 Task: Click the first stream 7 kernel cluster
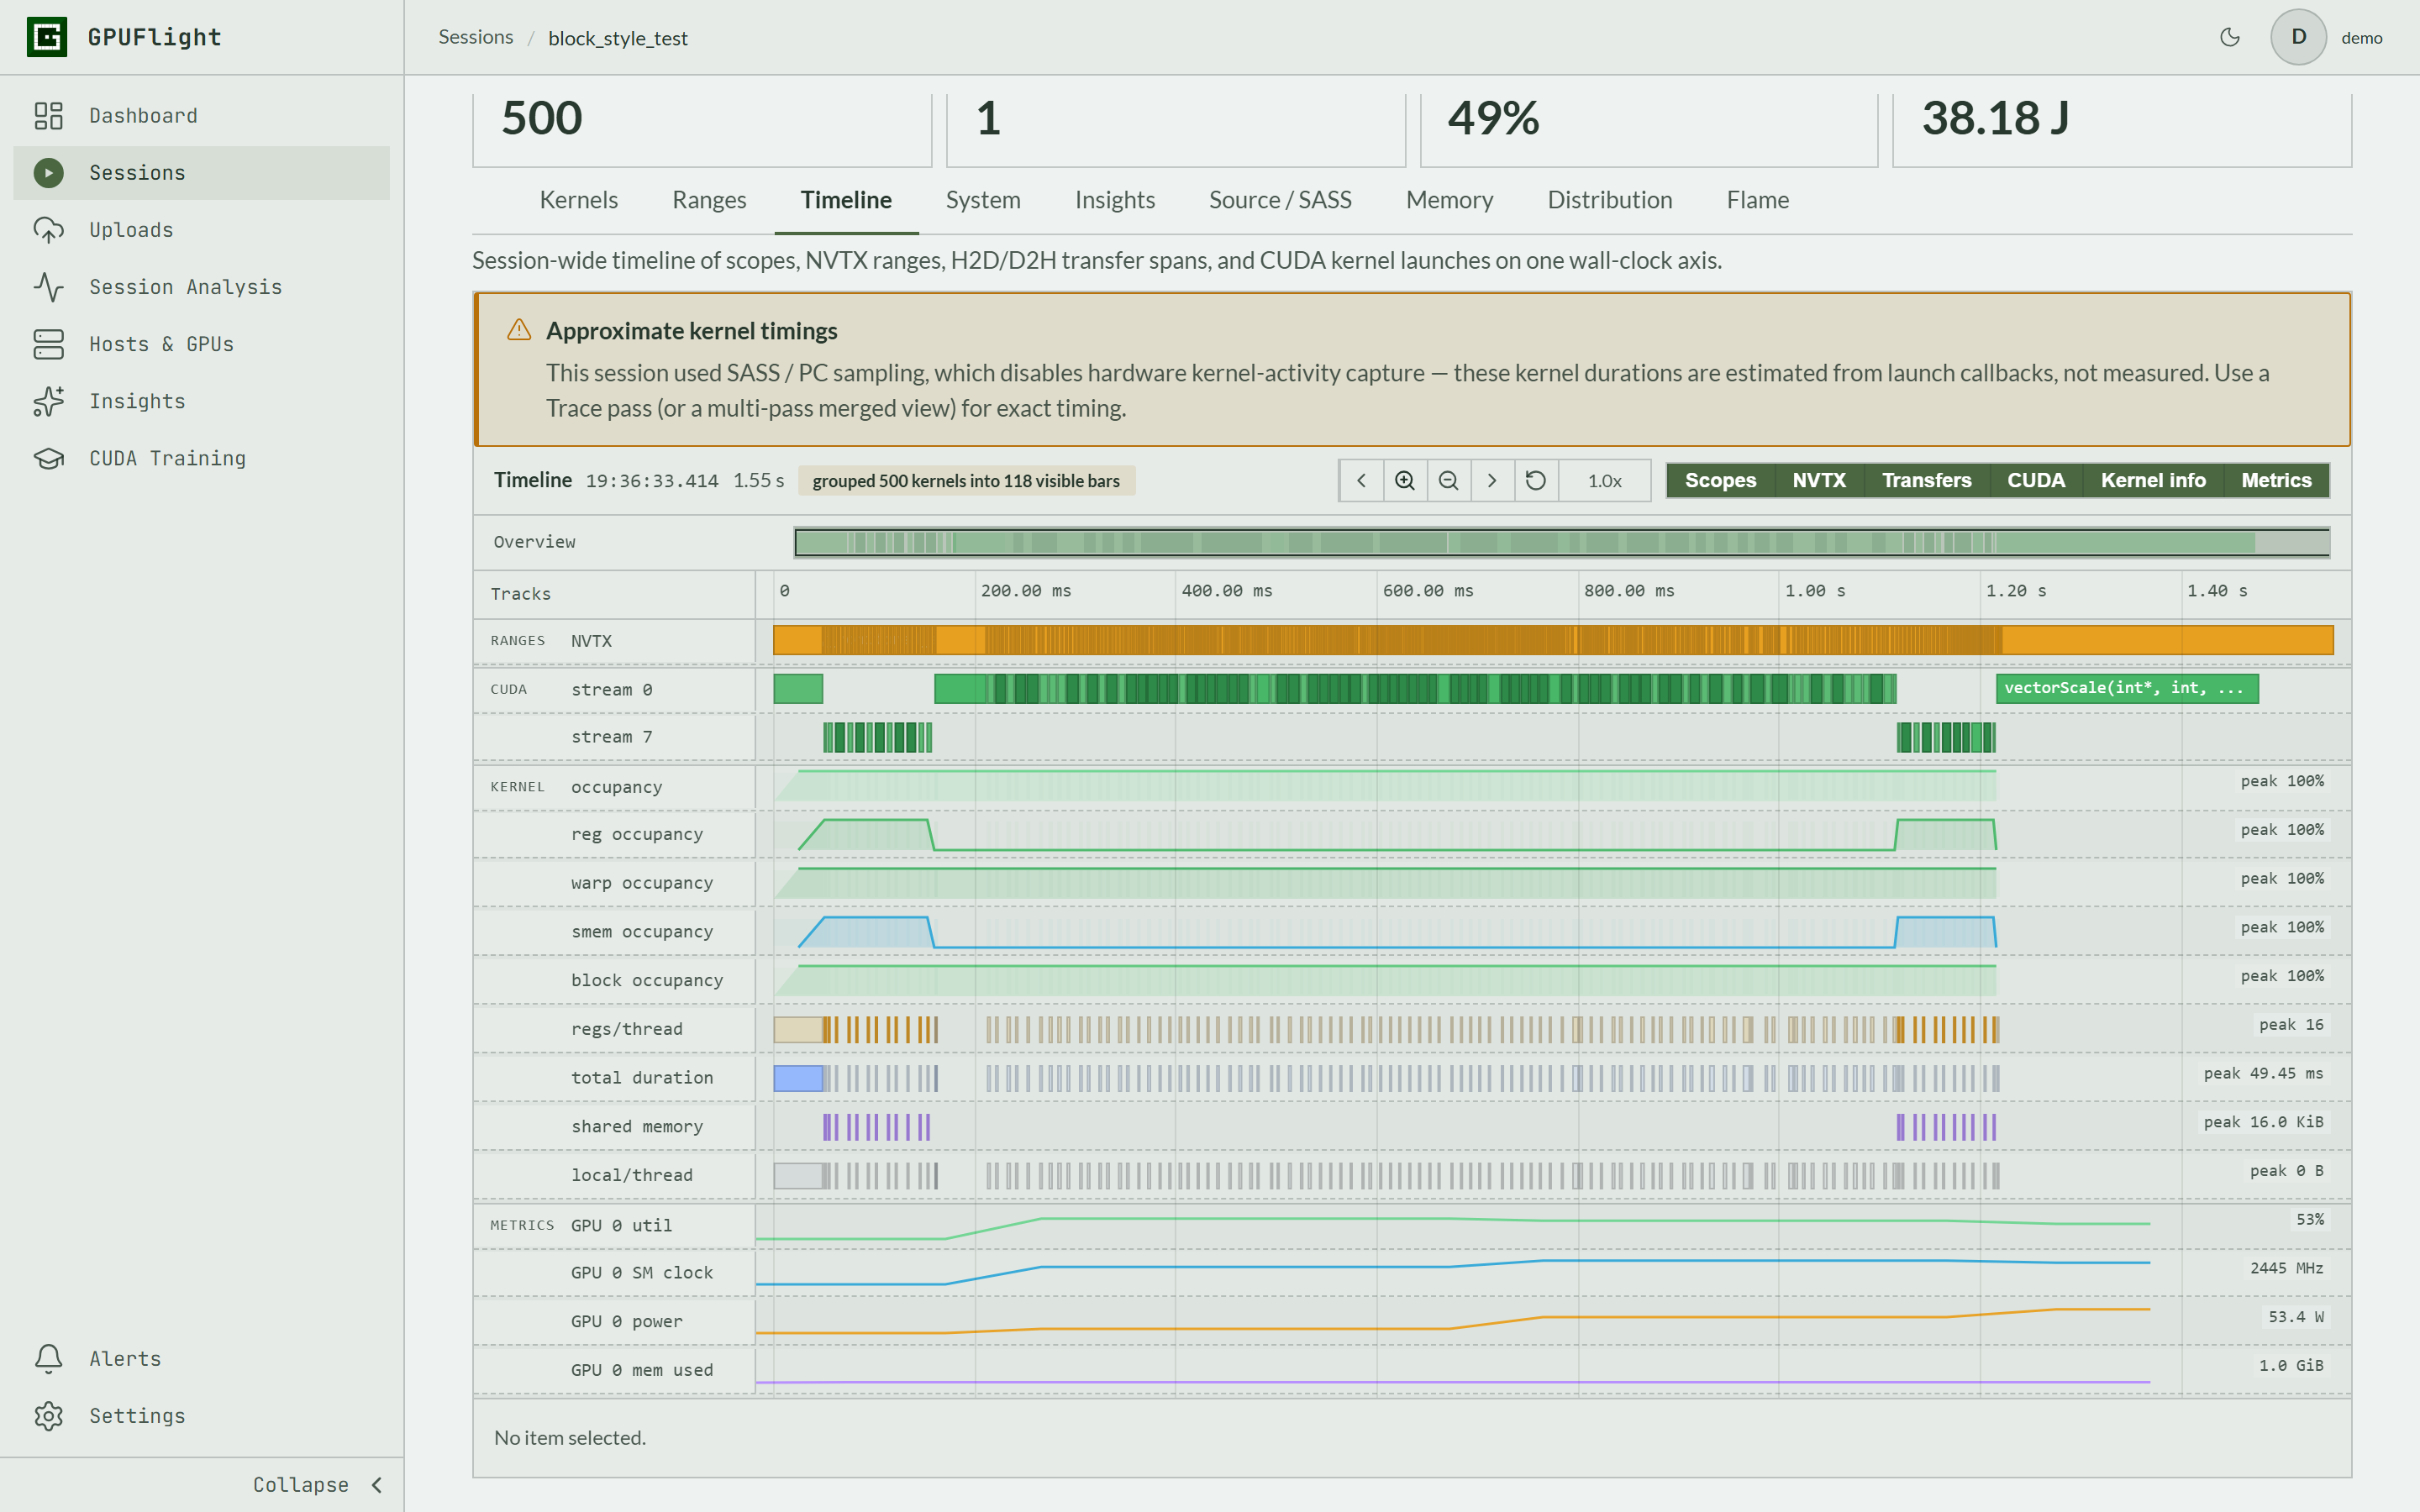(877, 738)
